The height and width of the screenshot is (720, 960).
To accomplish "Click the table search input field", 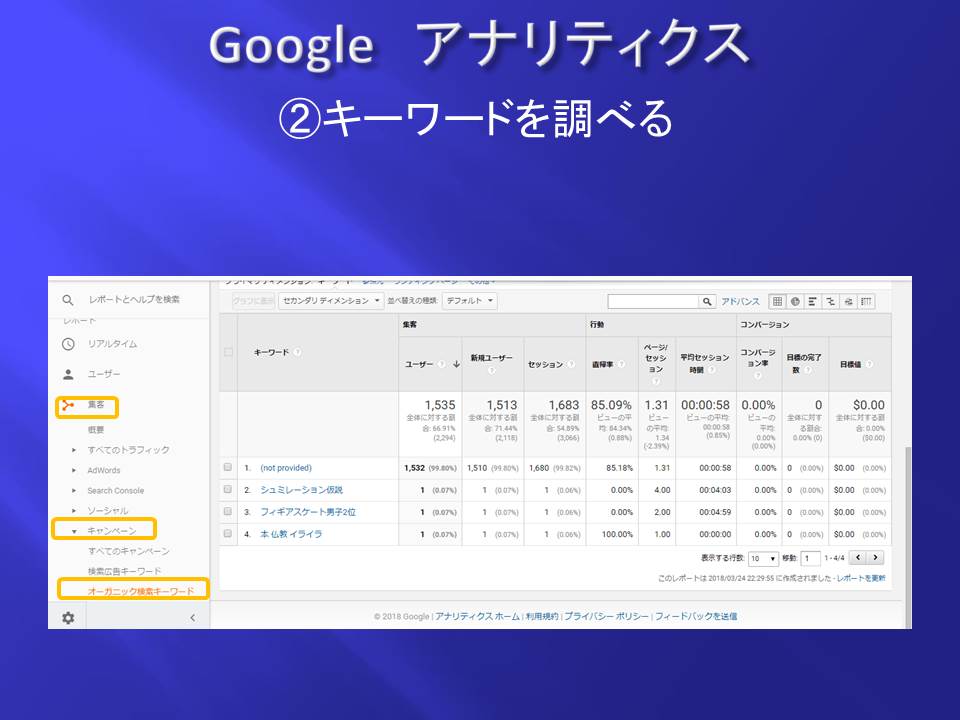I will click(x=653, y=301).
